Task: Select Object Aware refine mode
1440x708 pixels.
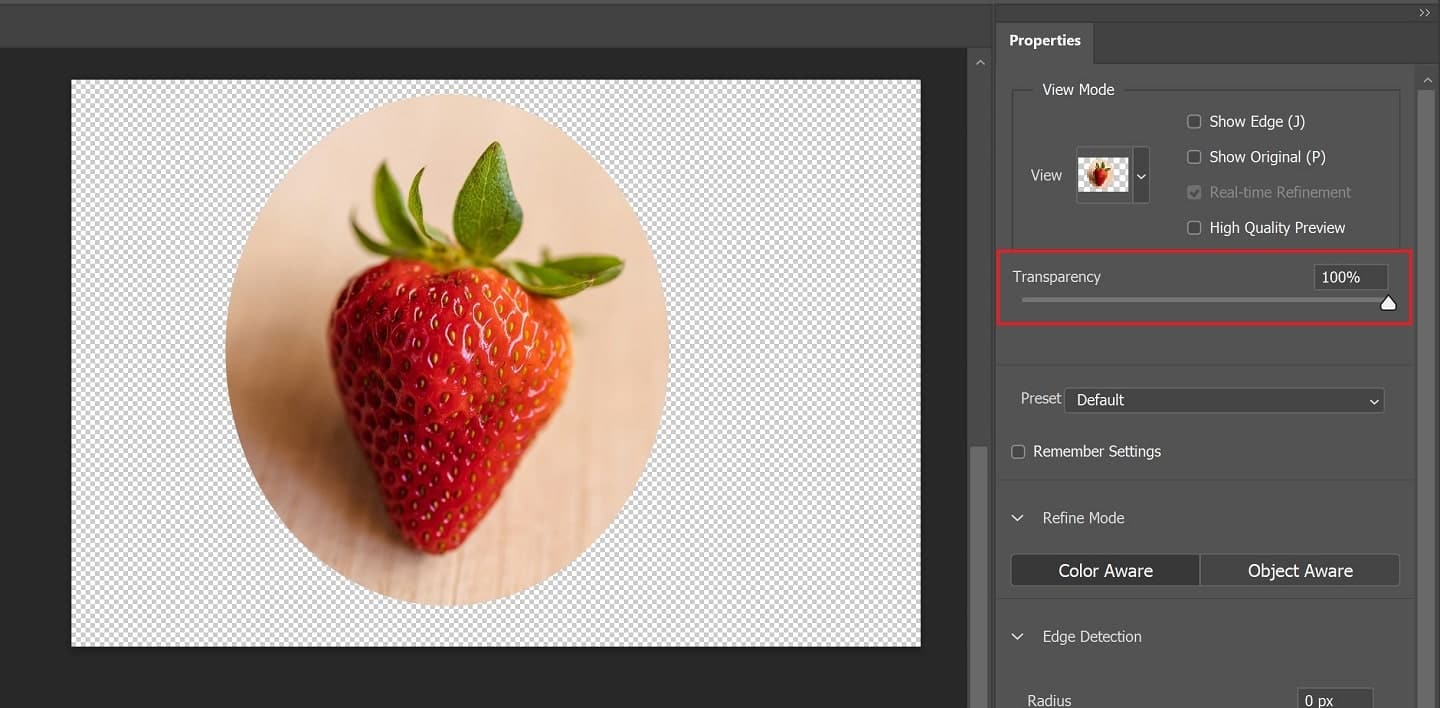Action: (1300, 570)
